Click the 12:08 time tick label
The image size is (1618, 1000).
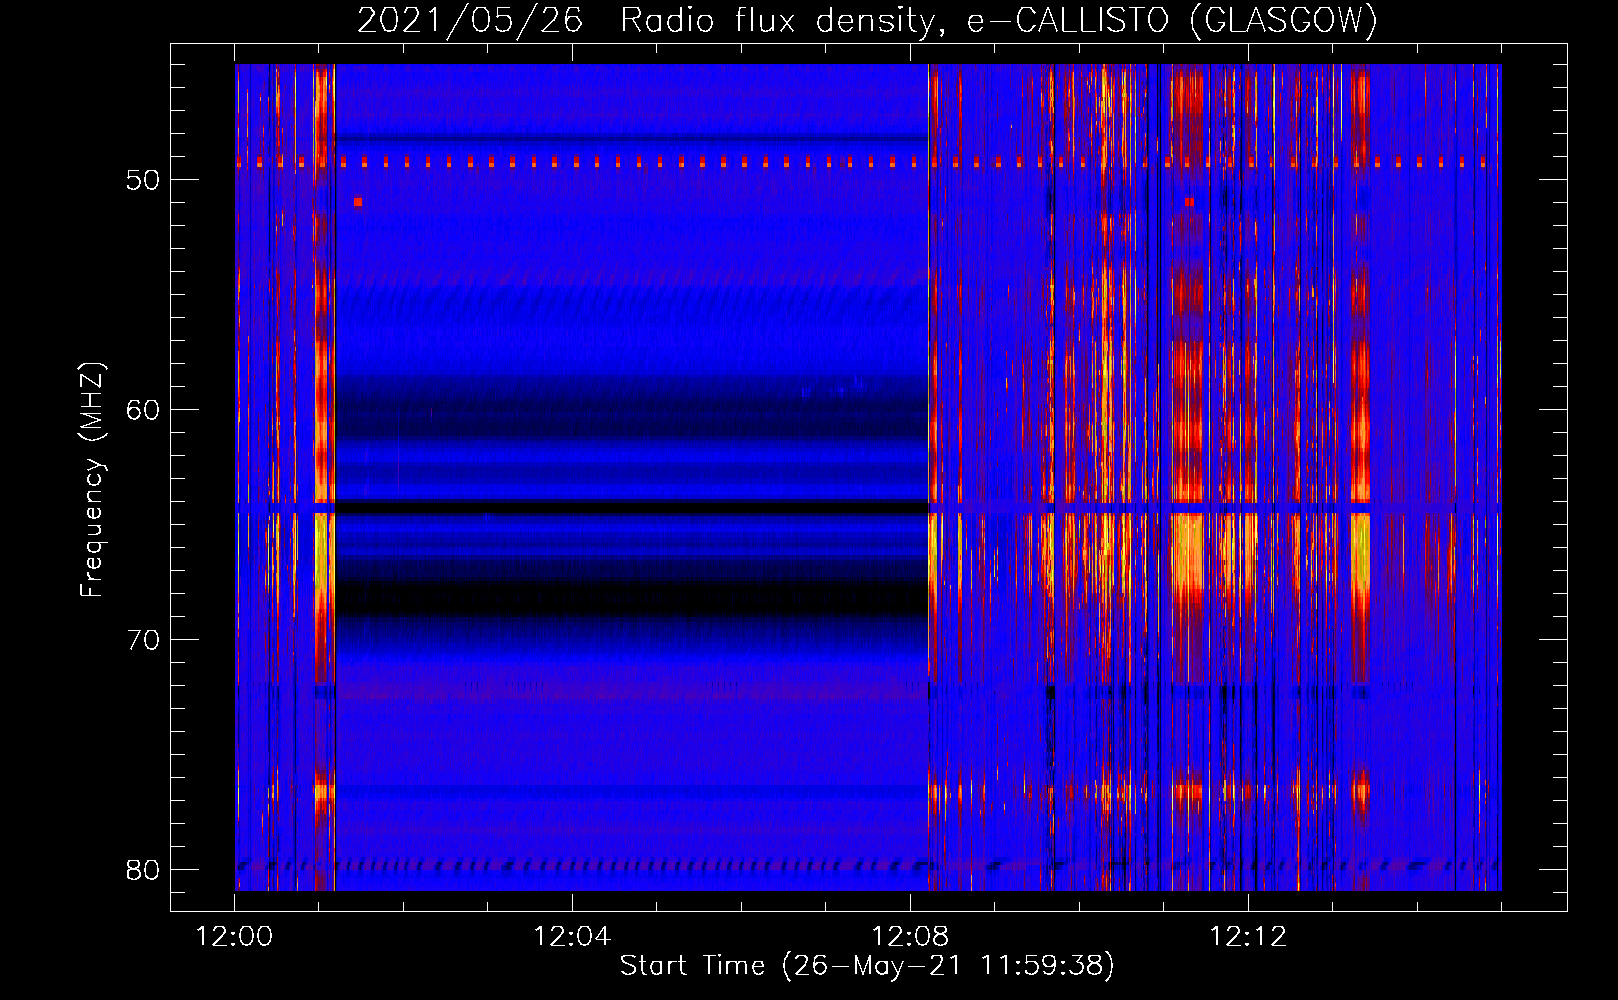point(910,937)
